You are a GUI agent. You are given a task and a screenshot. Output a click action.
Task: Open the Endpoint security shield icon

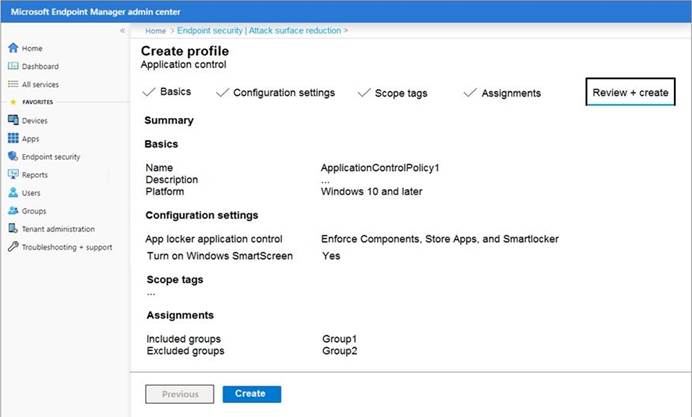click(x=13, y=156)
